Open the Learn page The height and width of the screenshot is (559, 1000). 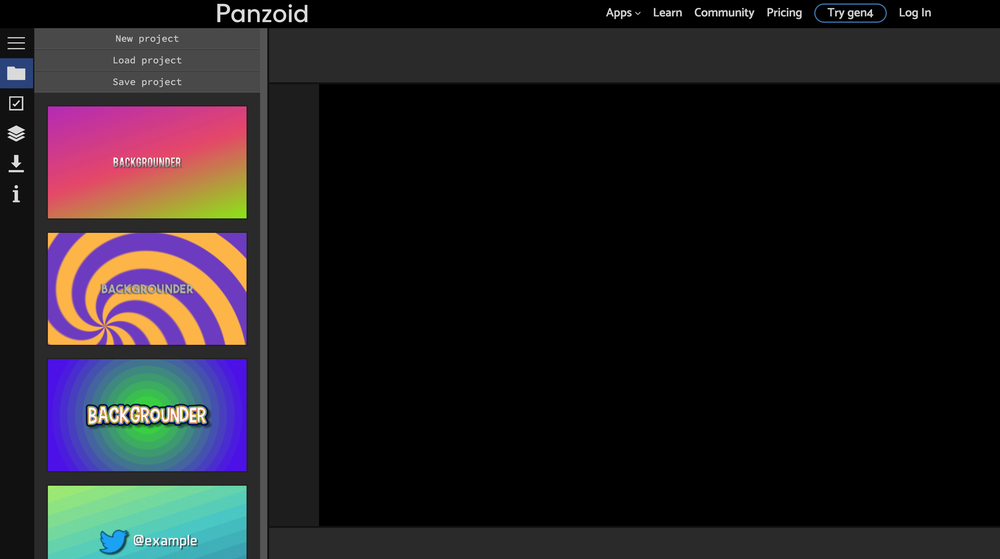[x=667, y=13]
